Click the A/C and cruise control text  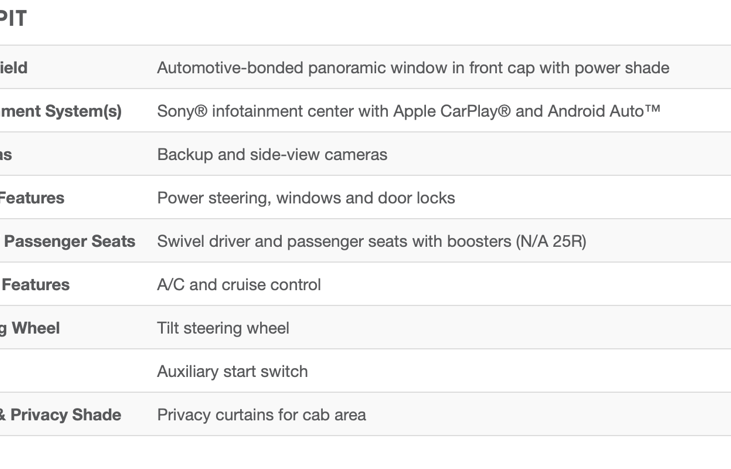click(x=239, y=285)
